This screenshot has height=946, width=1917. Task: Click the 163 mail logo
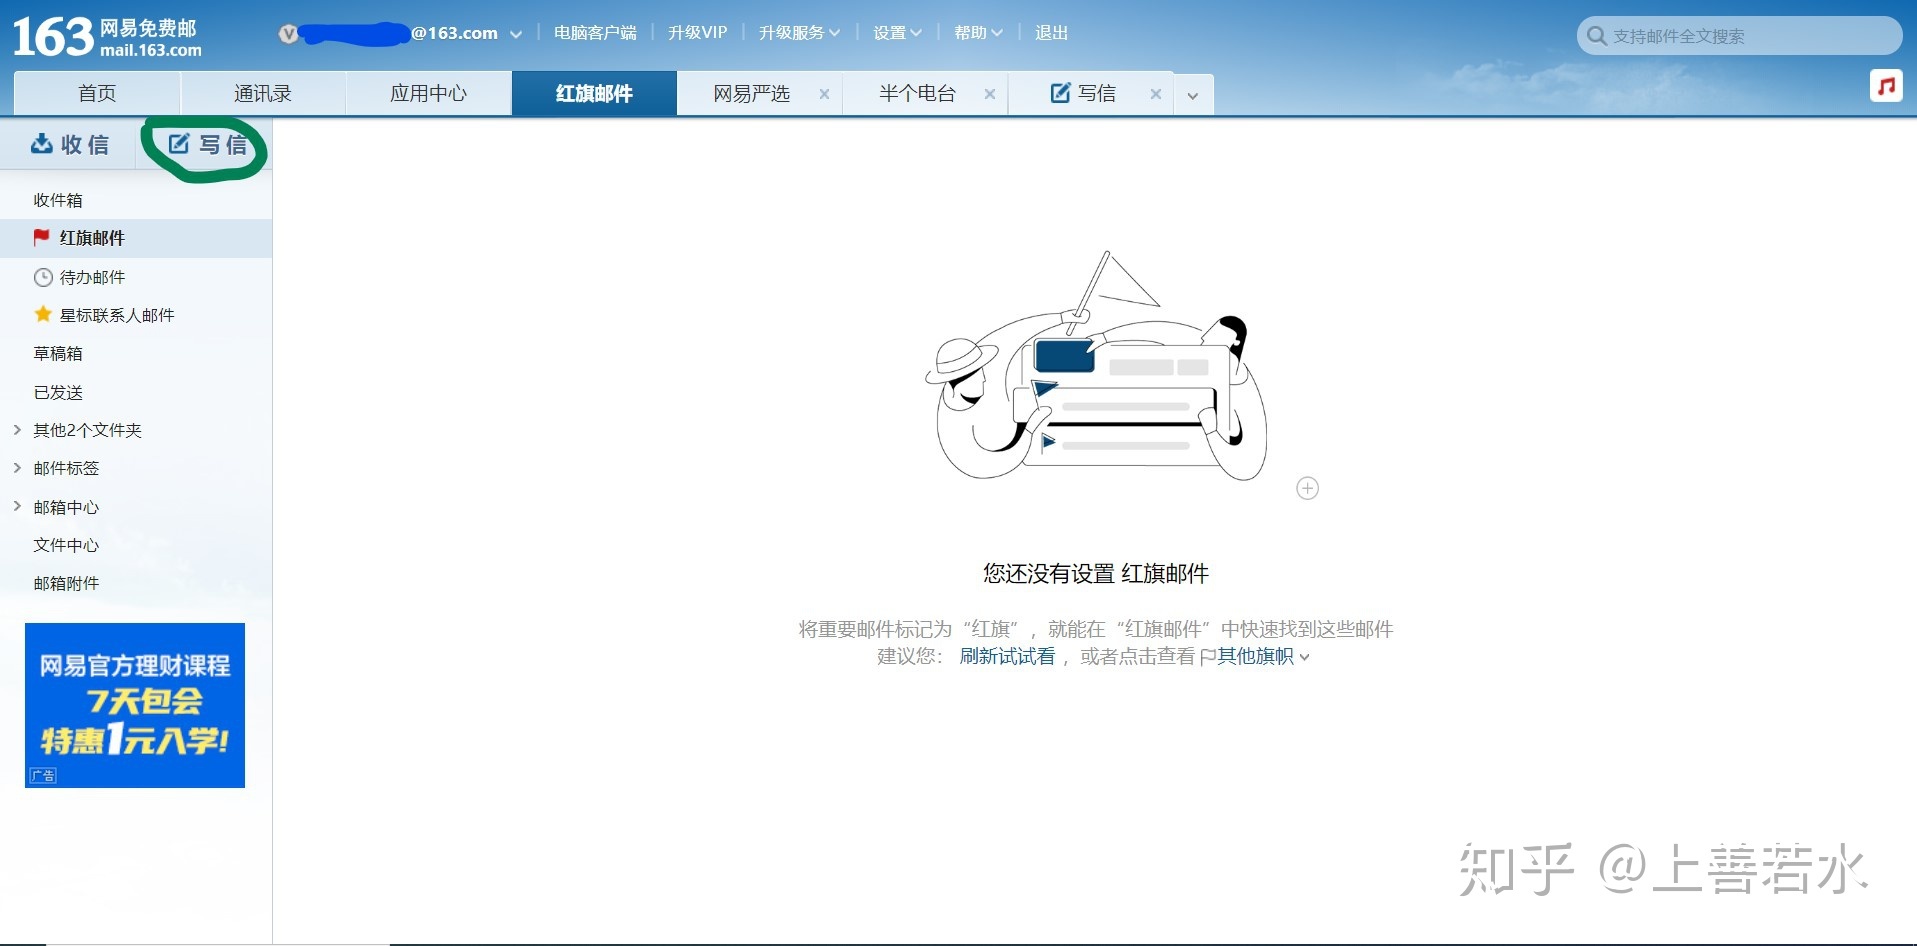click(100, 35)
